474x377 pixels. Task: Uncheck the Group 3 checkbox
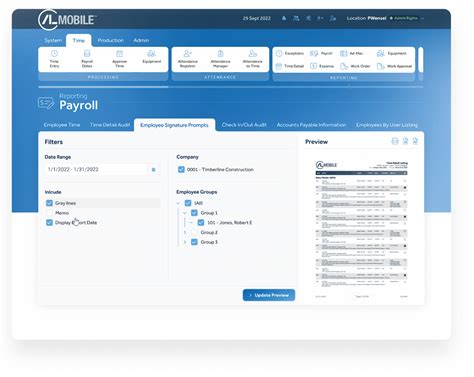[x=194, y=242]
